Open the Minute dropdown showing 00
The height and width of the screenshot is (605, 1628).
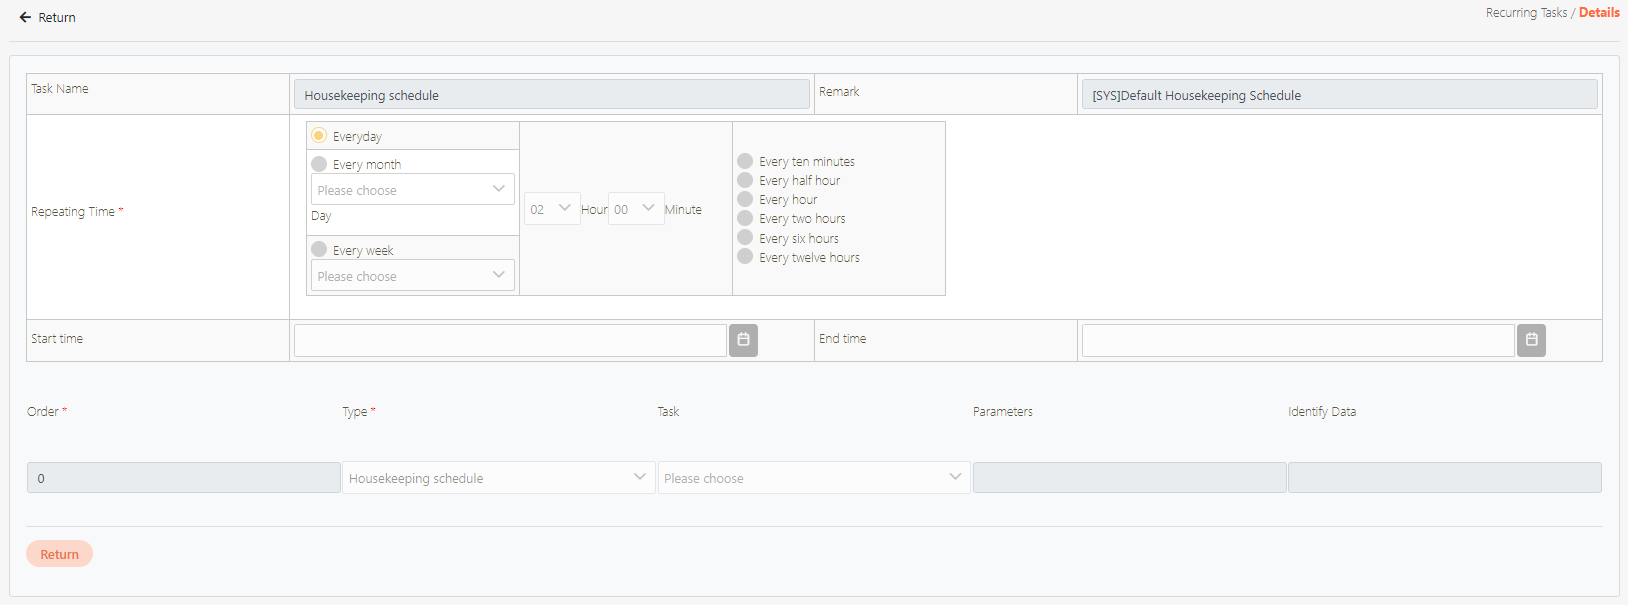[x=636, y=209]
